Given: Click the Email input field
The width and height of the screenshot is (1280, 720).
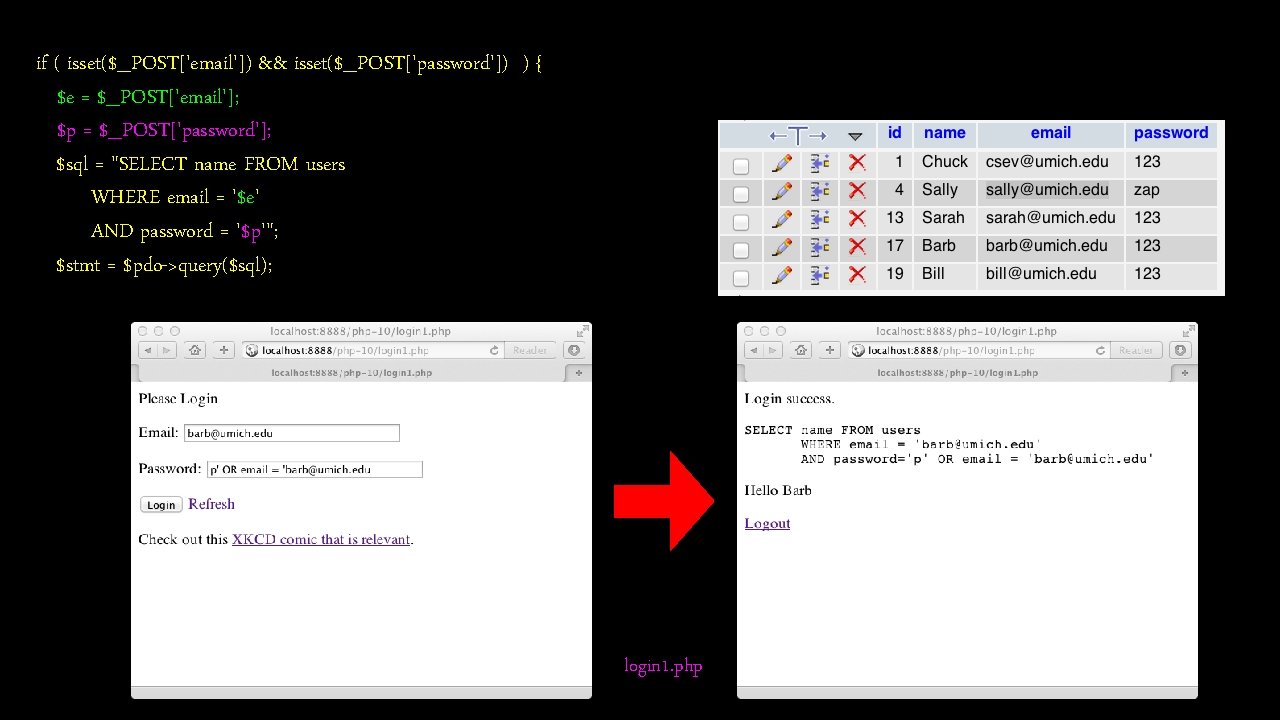Looking at the screenshot, I should click(291, 433).
